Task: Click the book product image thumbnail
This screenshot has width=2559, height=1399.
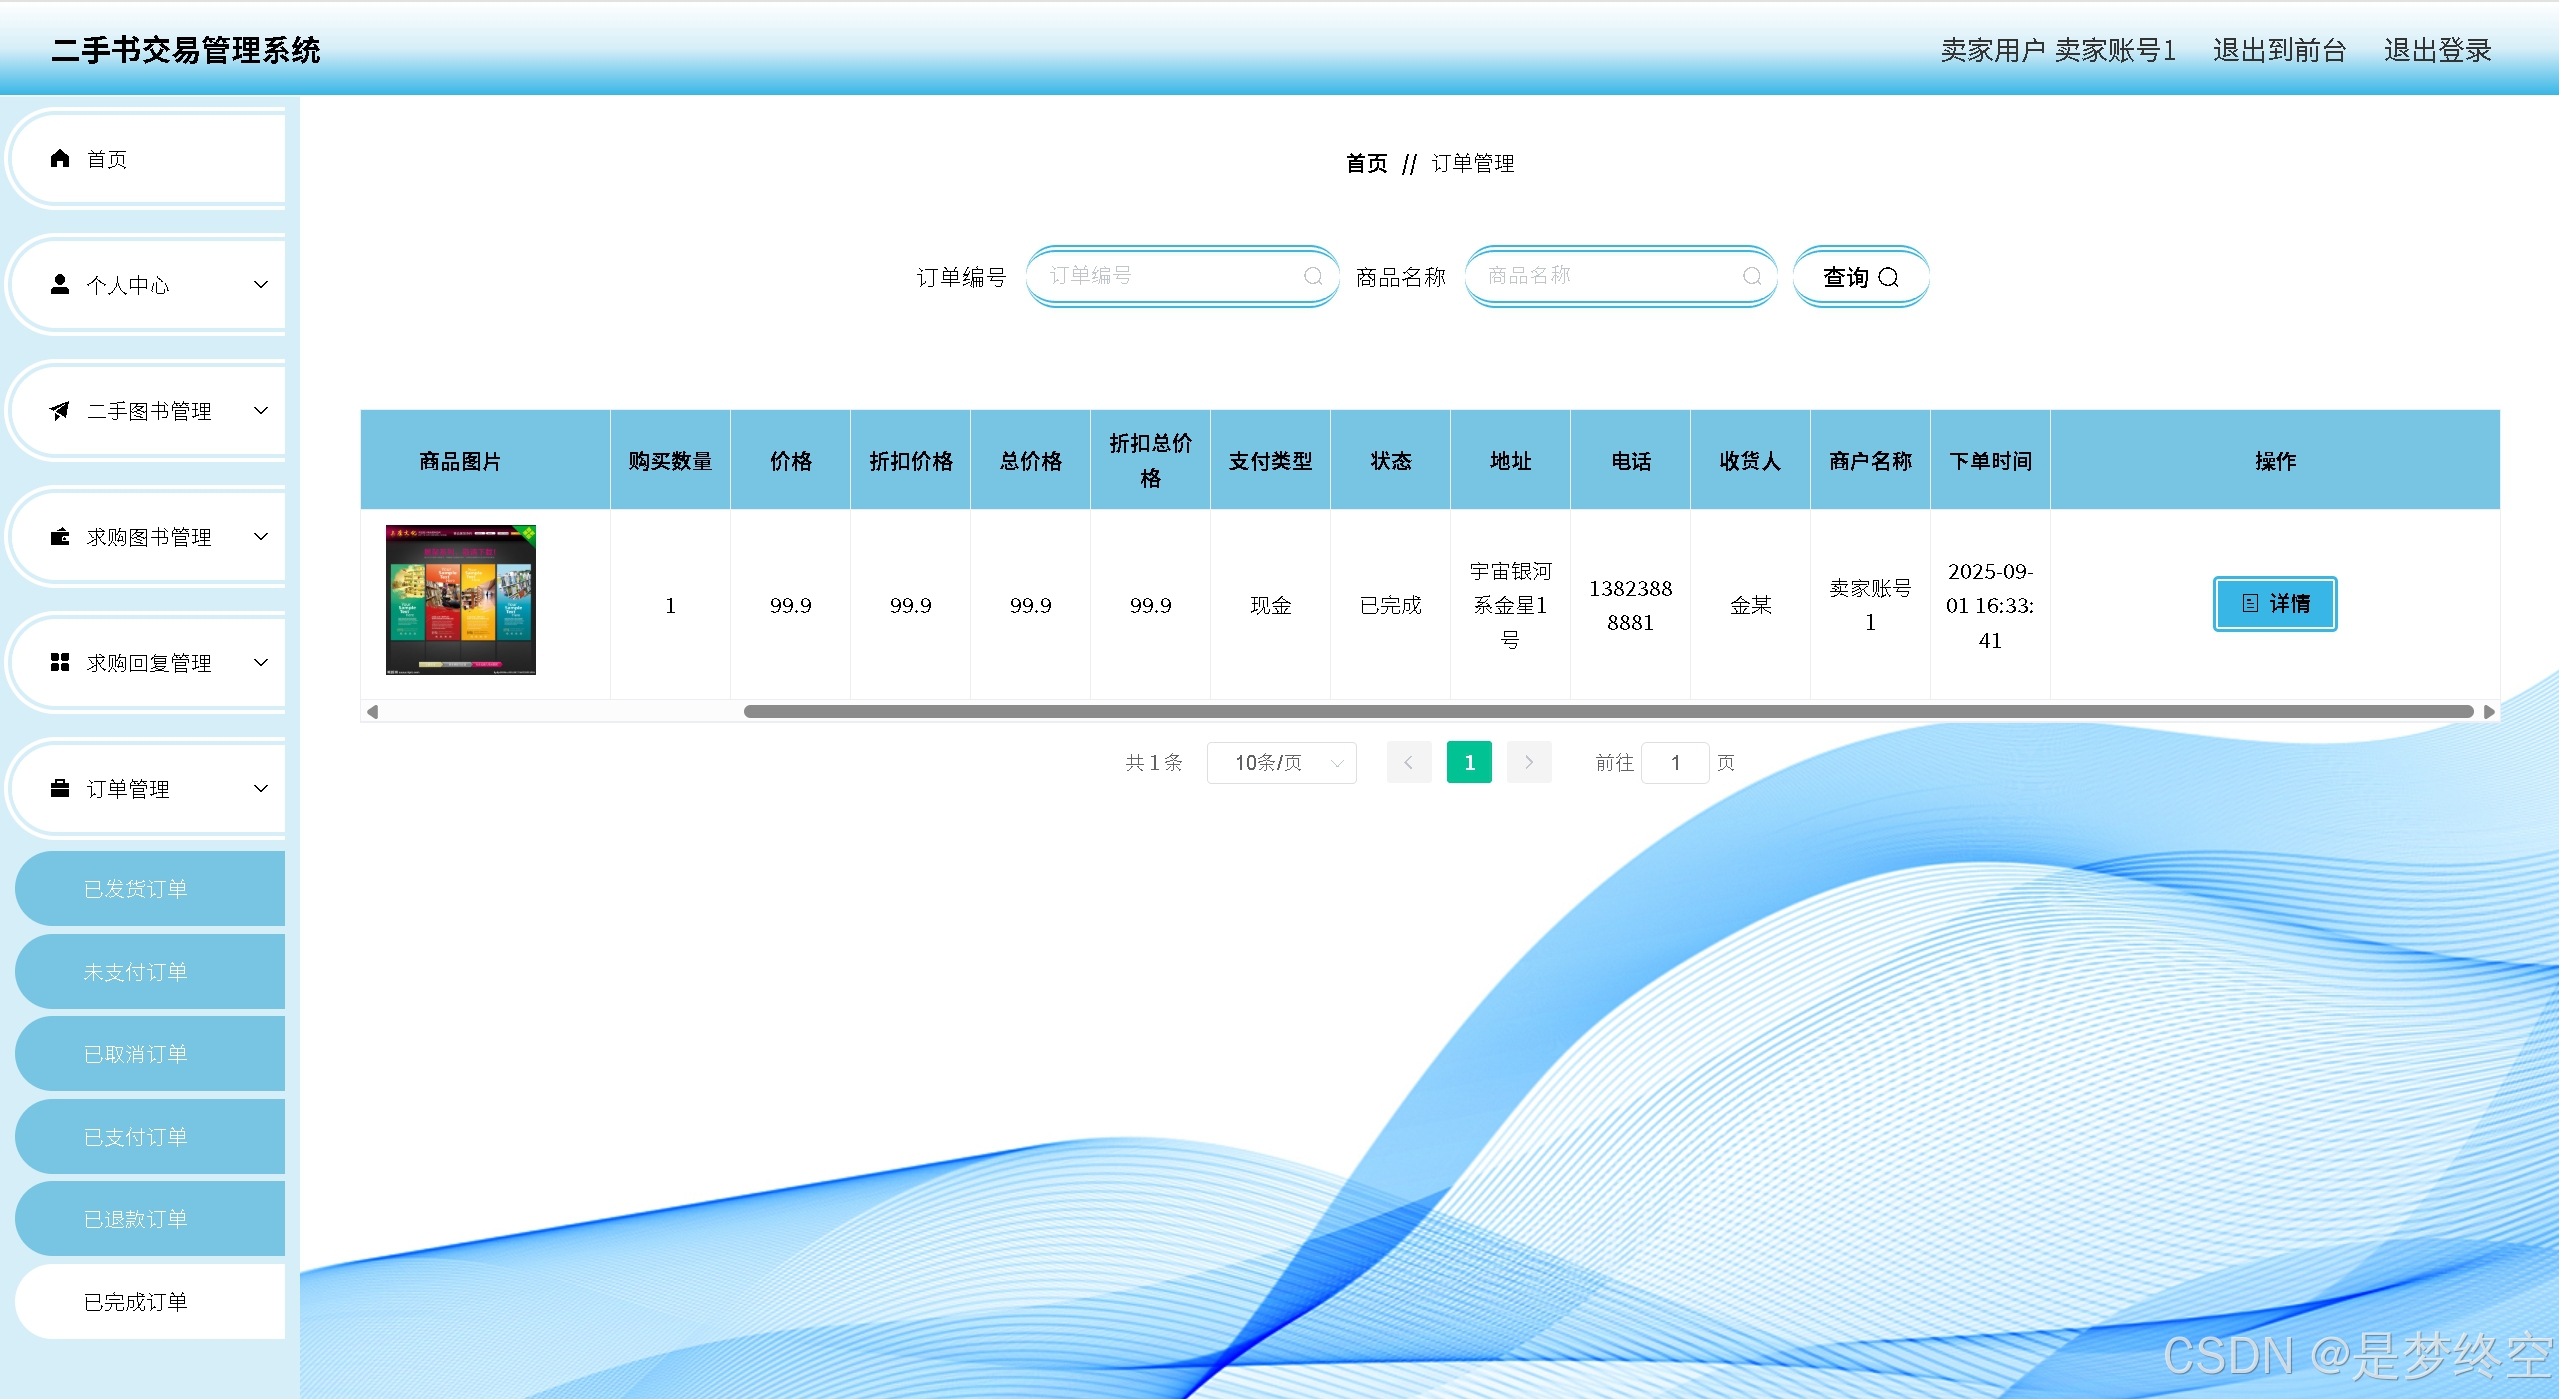Action: click(461, 600)
